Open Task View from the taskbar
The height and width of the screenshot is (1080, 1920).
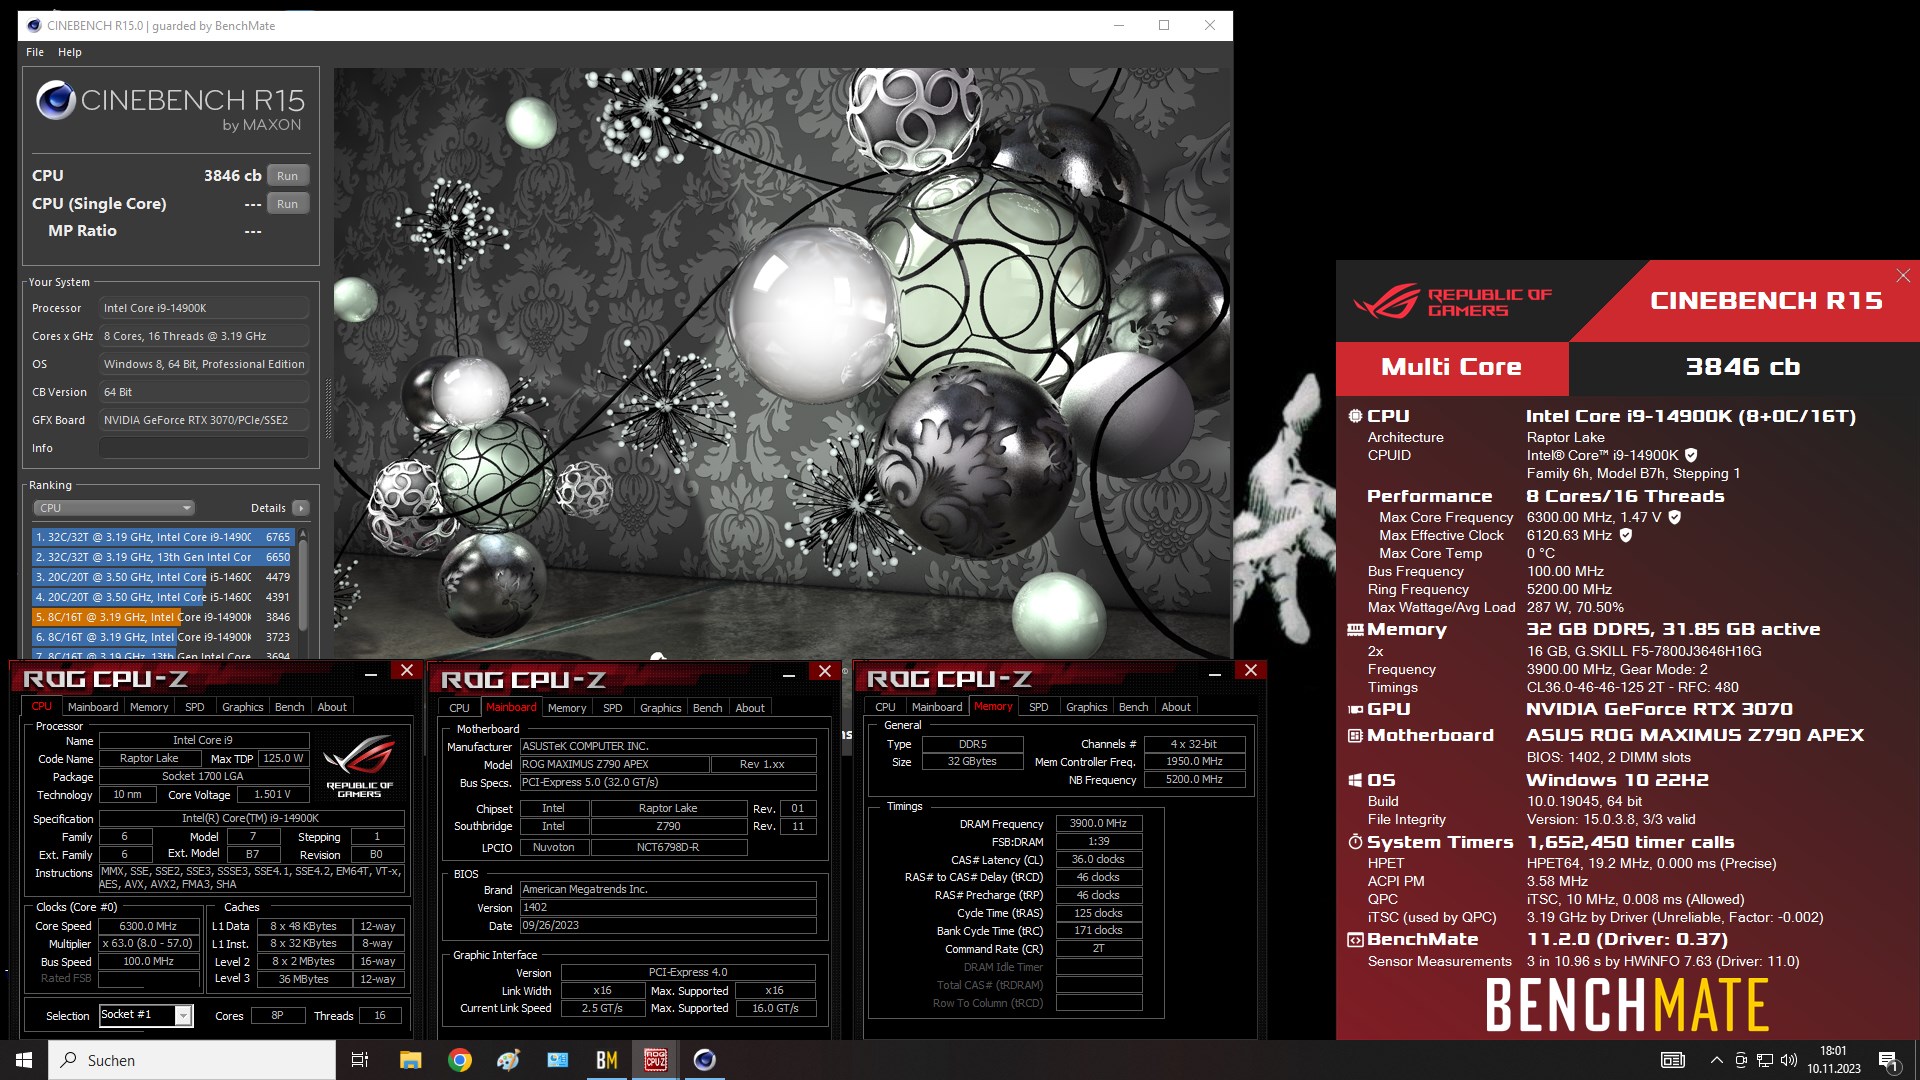pos(360,1060)
